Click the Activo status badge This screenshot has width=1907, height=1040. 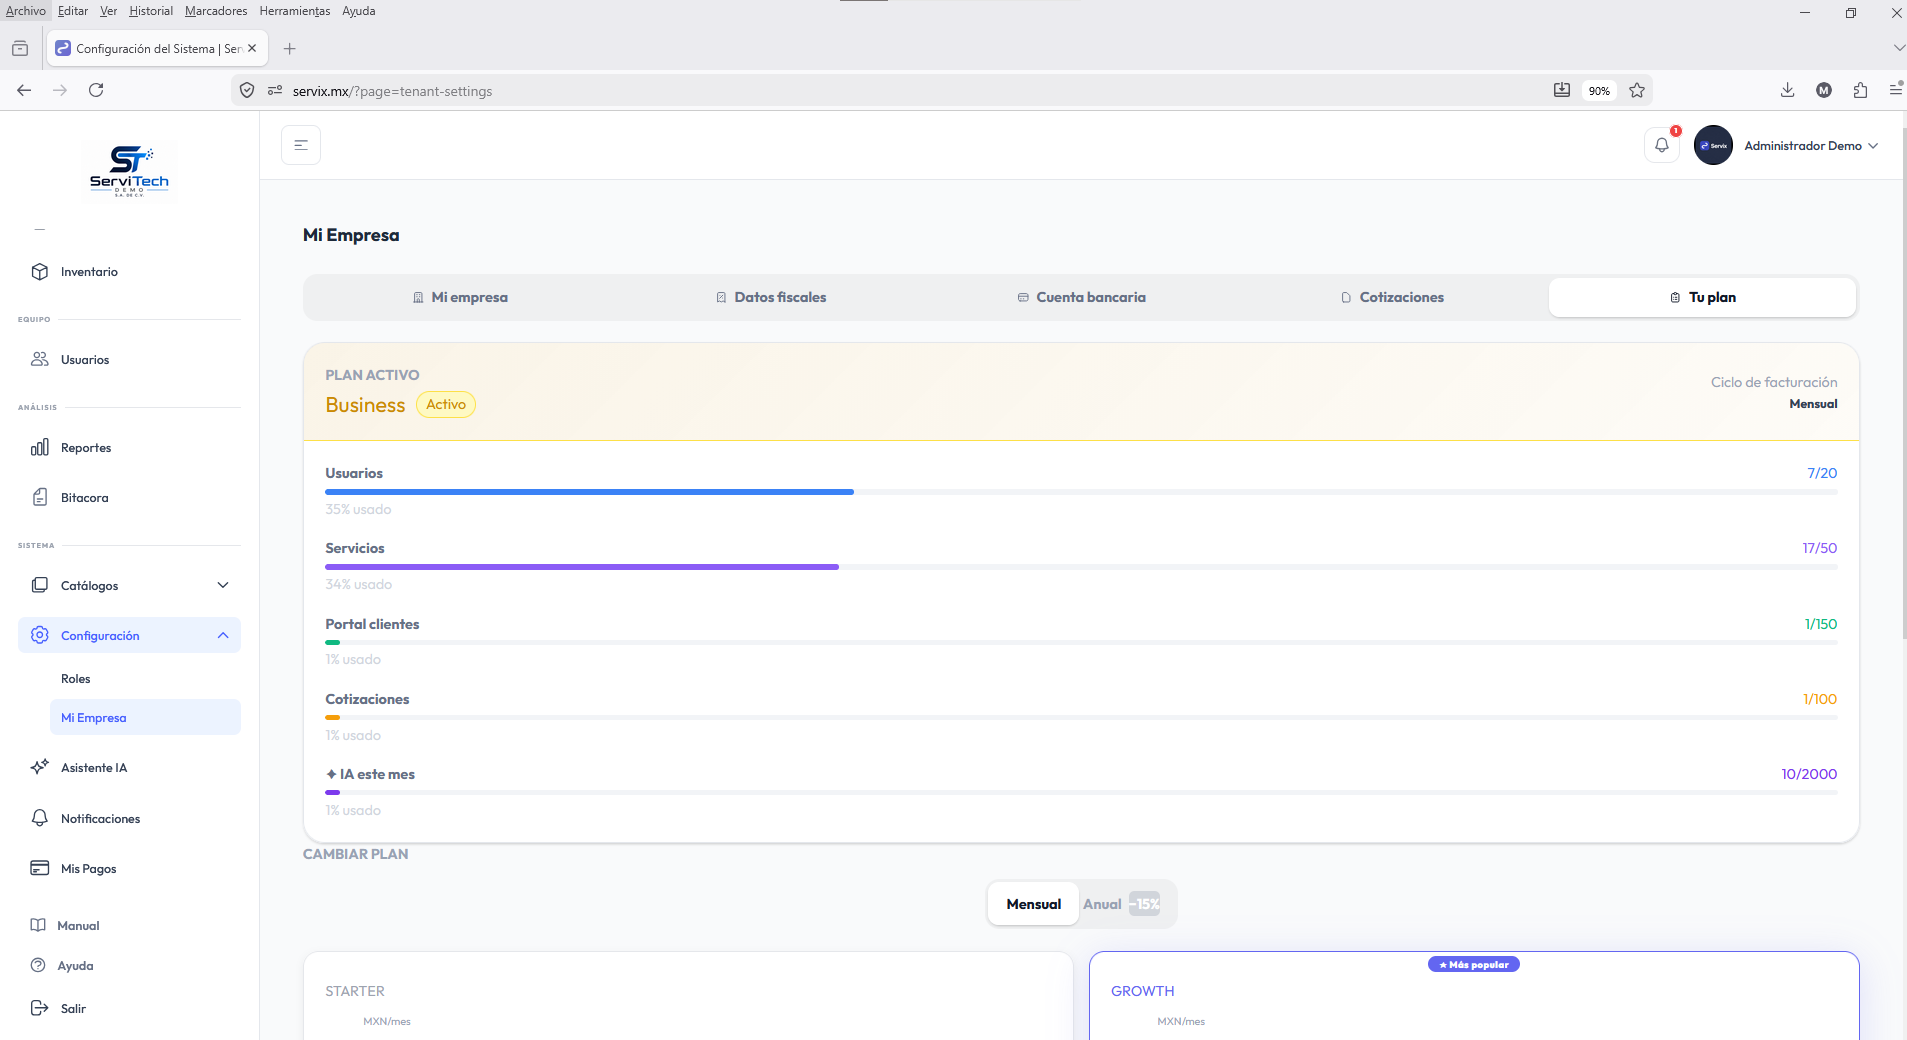pos(446,404)
